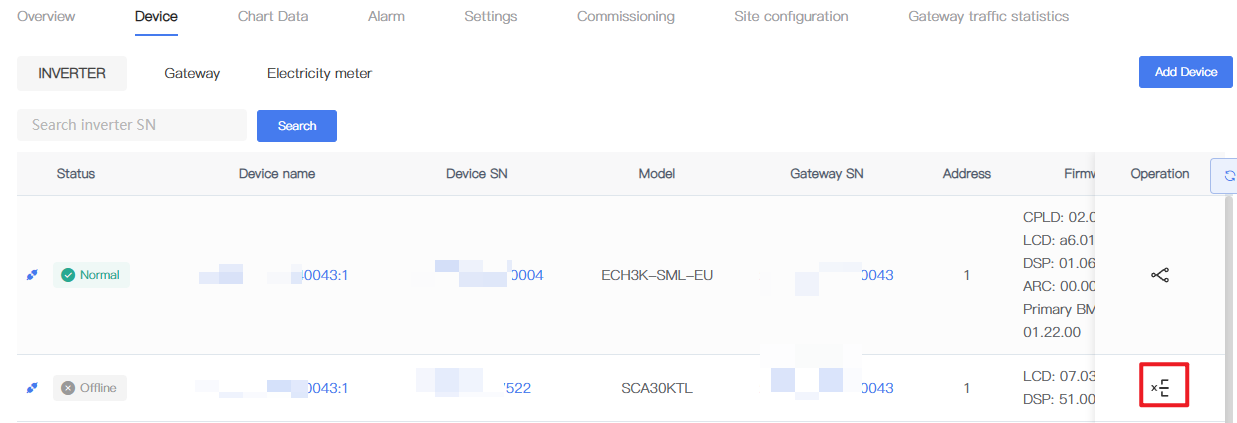The height and width of the screenshot is (423, 1237).
Task: Open the Commissioning tab
Action: [x=626, y=16]
